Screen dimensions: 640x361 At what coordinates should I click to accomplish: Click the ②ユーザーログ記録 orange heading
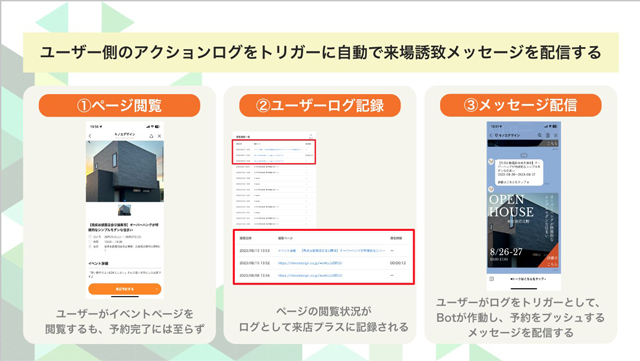320,105
